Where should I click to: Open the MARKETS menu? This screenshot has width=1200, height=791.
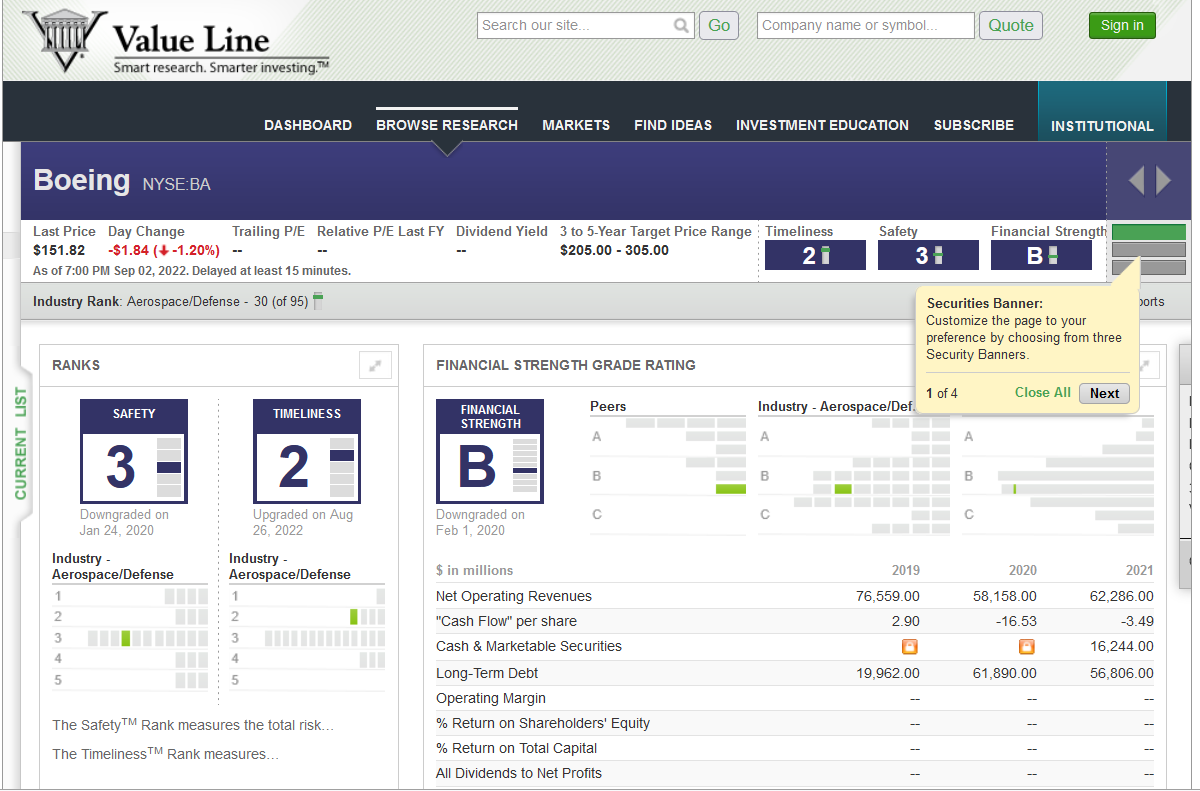pyautogui.click(x=576, y=125)
